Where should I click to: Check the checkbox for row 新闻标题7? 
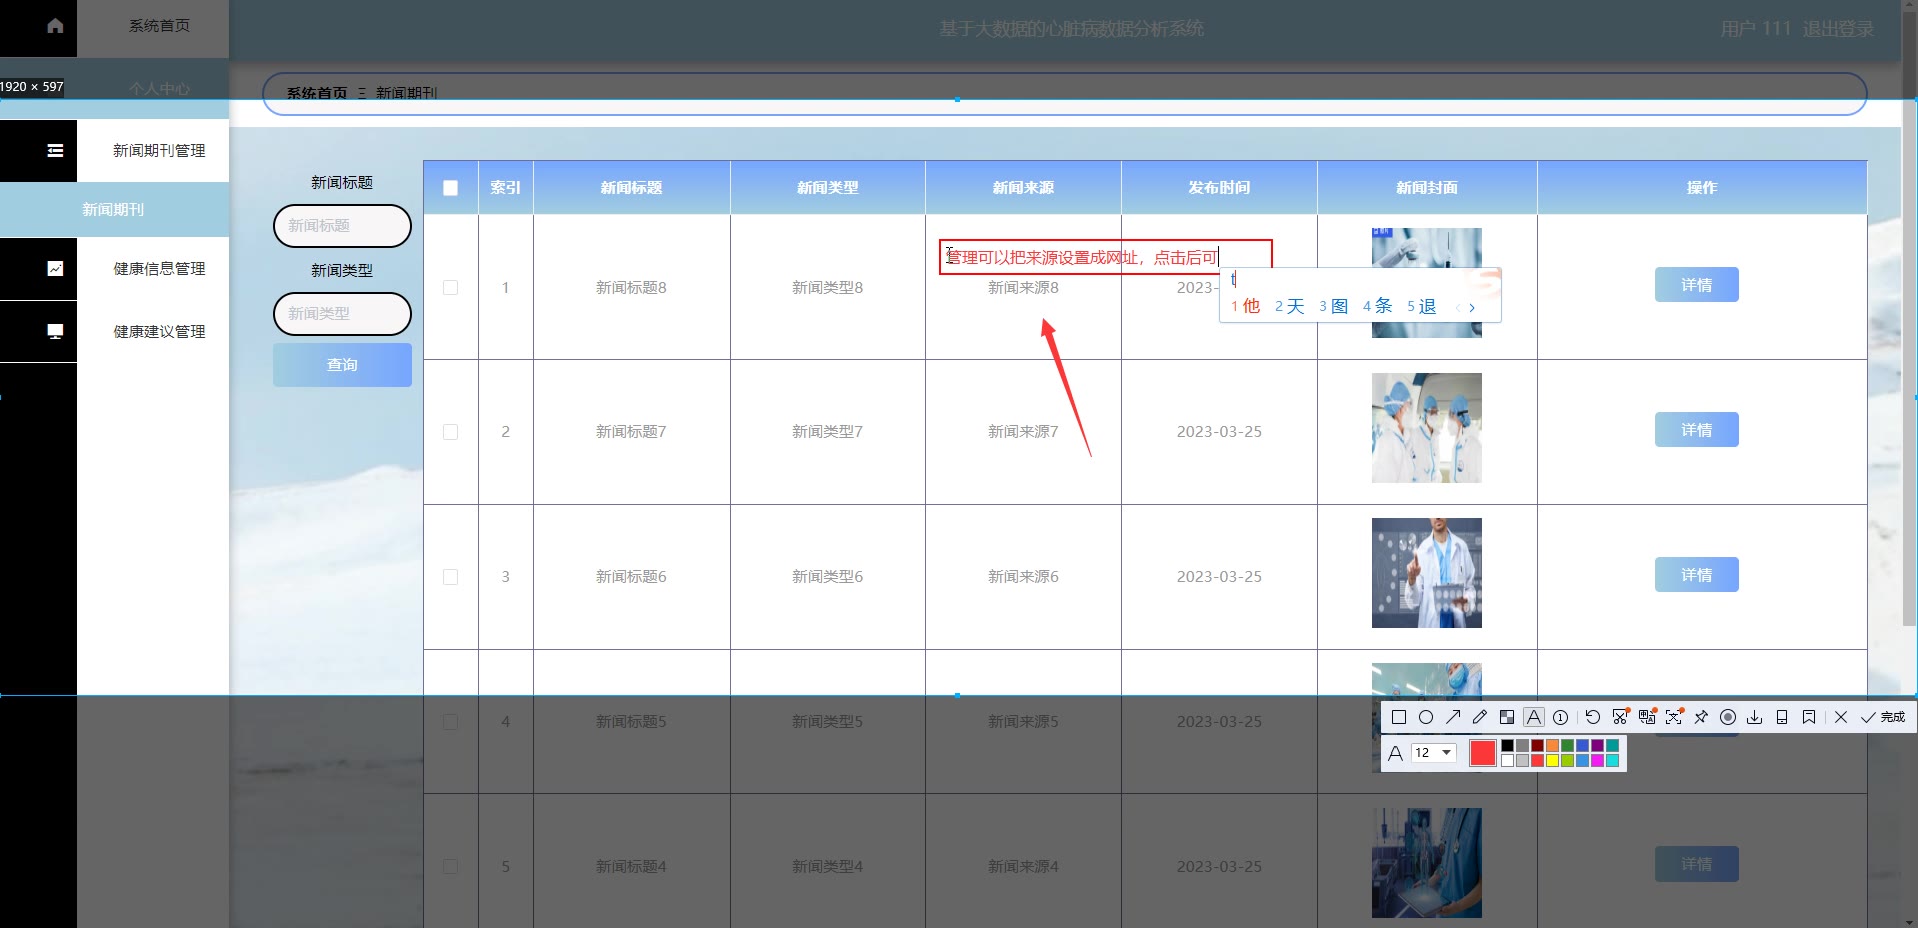coord(450,432)
